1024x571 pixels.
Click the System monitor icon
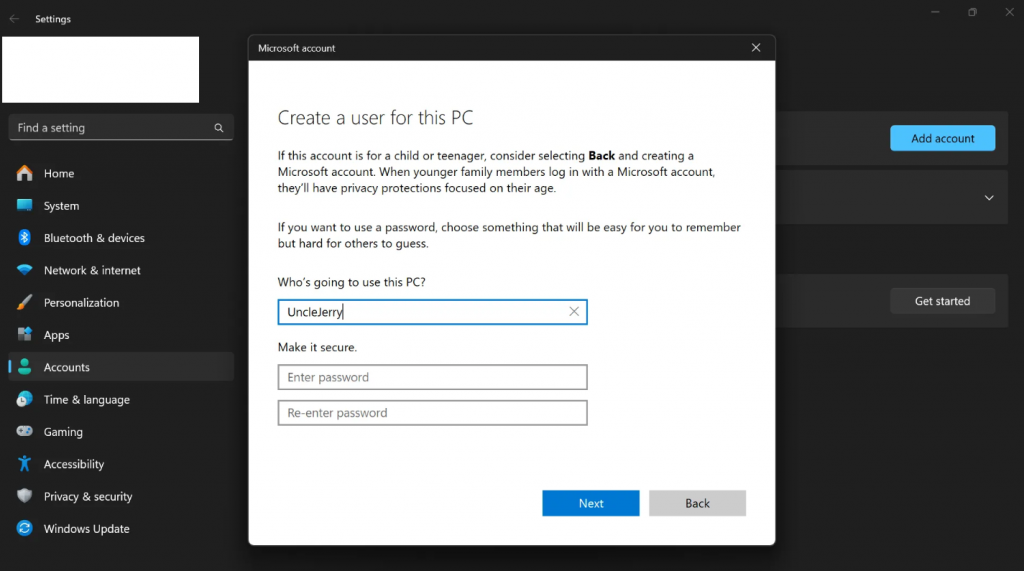[x=25, y=205]
